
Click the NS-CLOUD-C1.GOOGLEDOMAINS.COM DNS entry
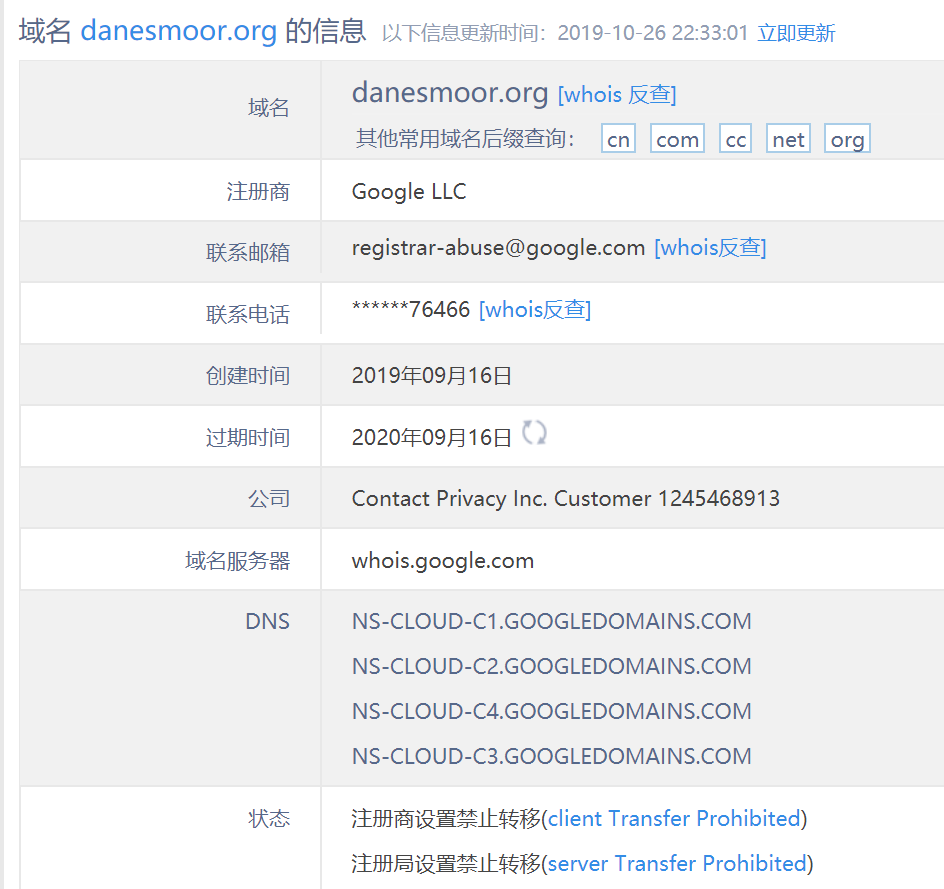tap(551, 621)
